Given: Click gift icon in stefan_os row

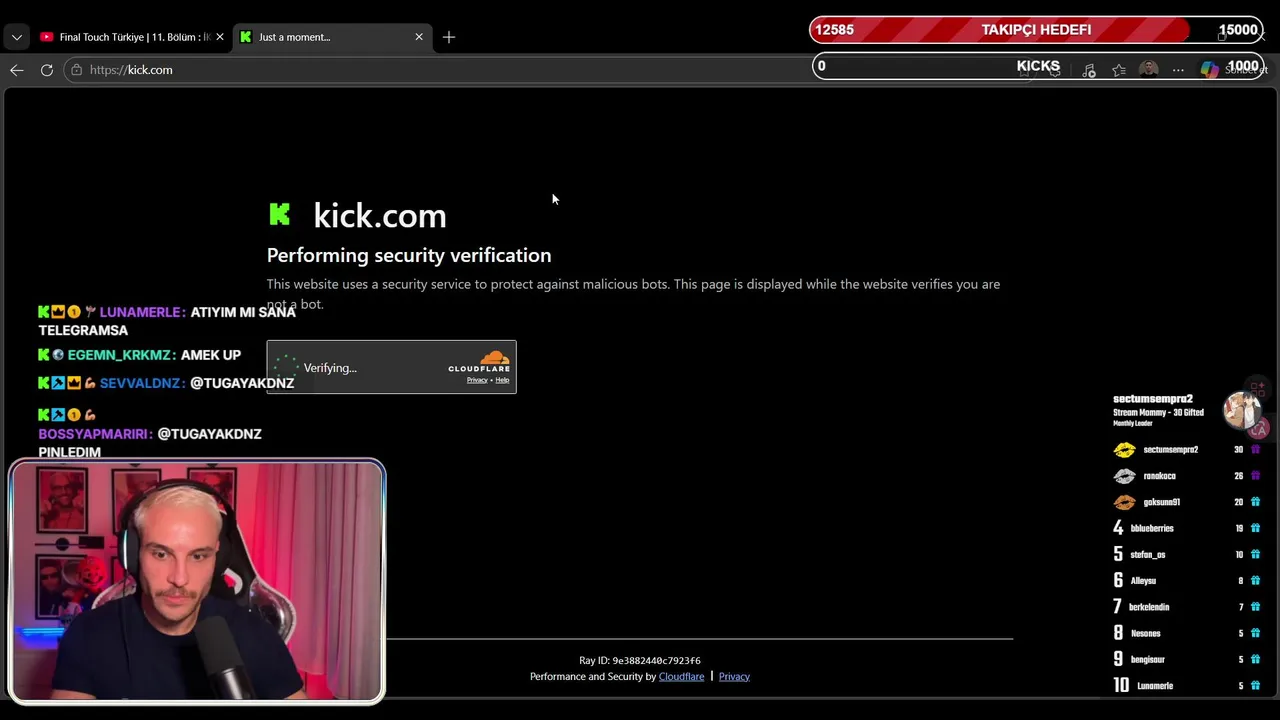Looking at the screenshot, I should click(1255, 554).
